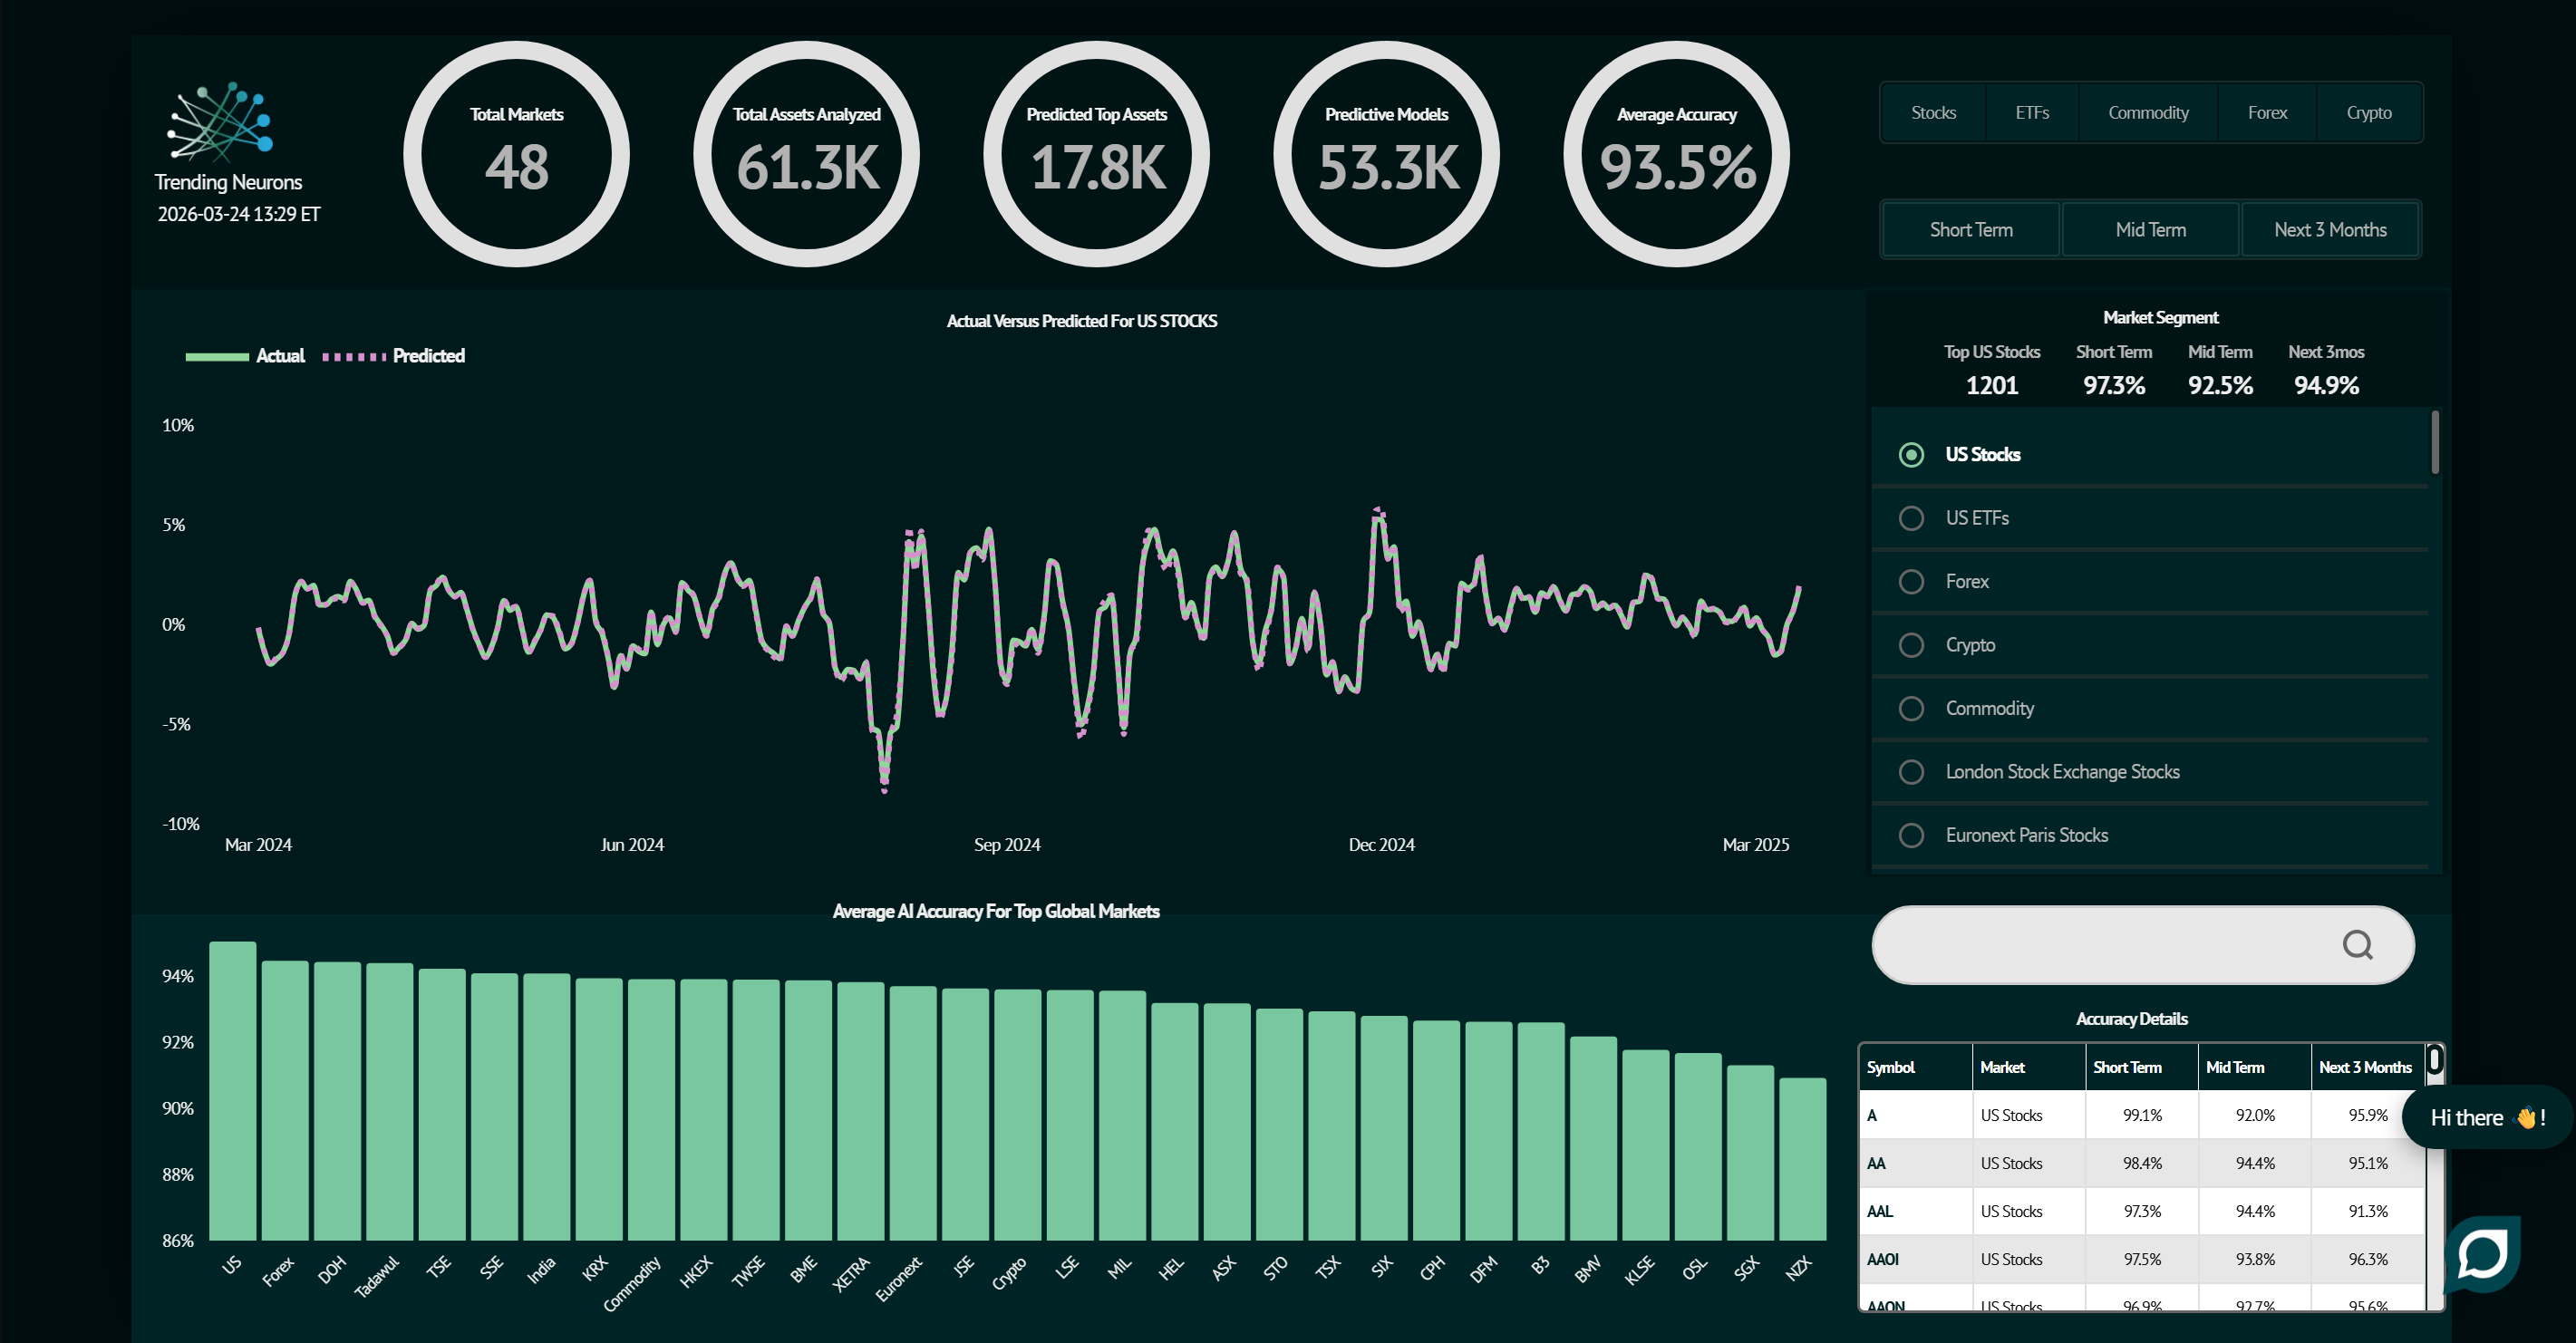The image size is (2576, 1343).
Task: Click the market segment list scrollbar
Action: pos(2435,442)
